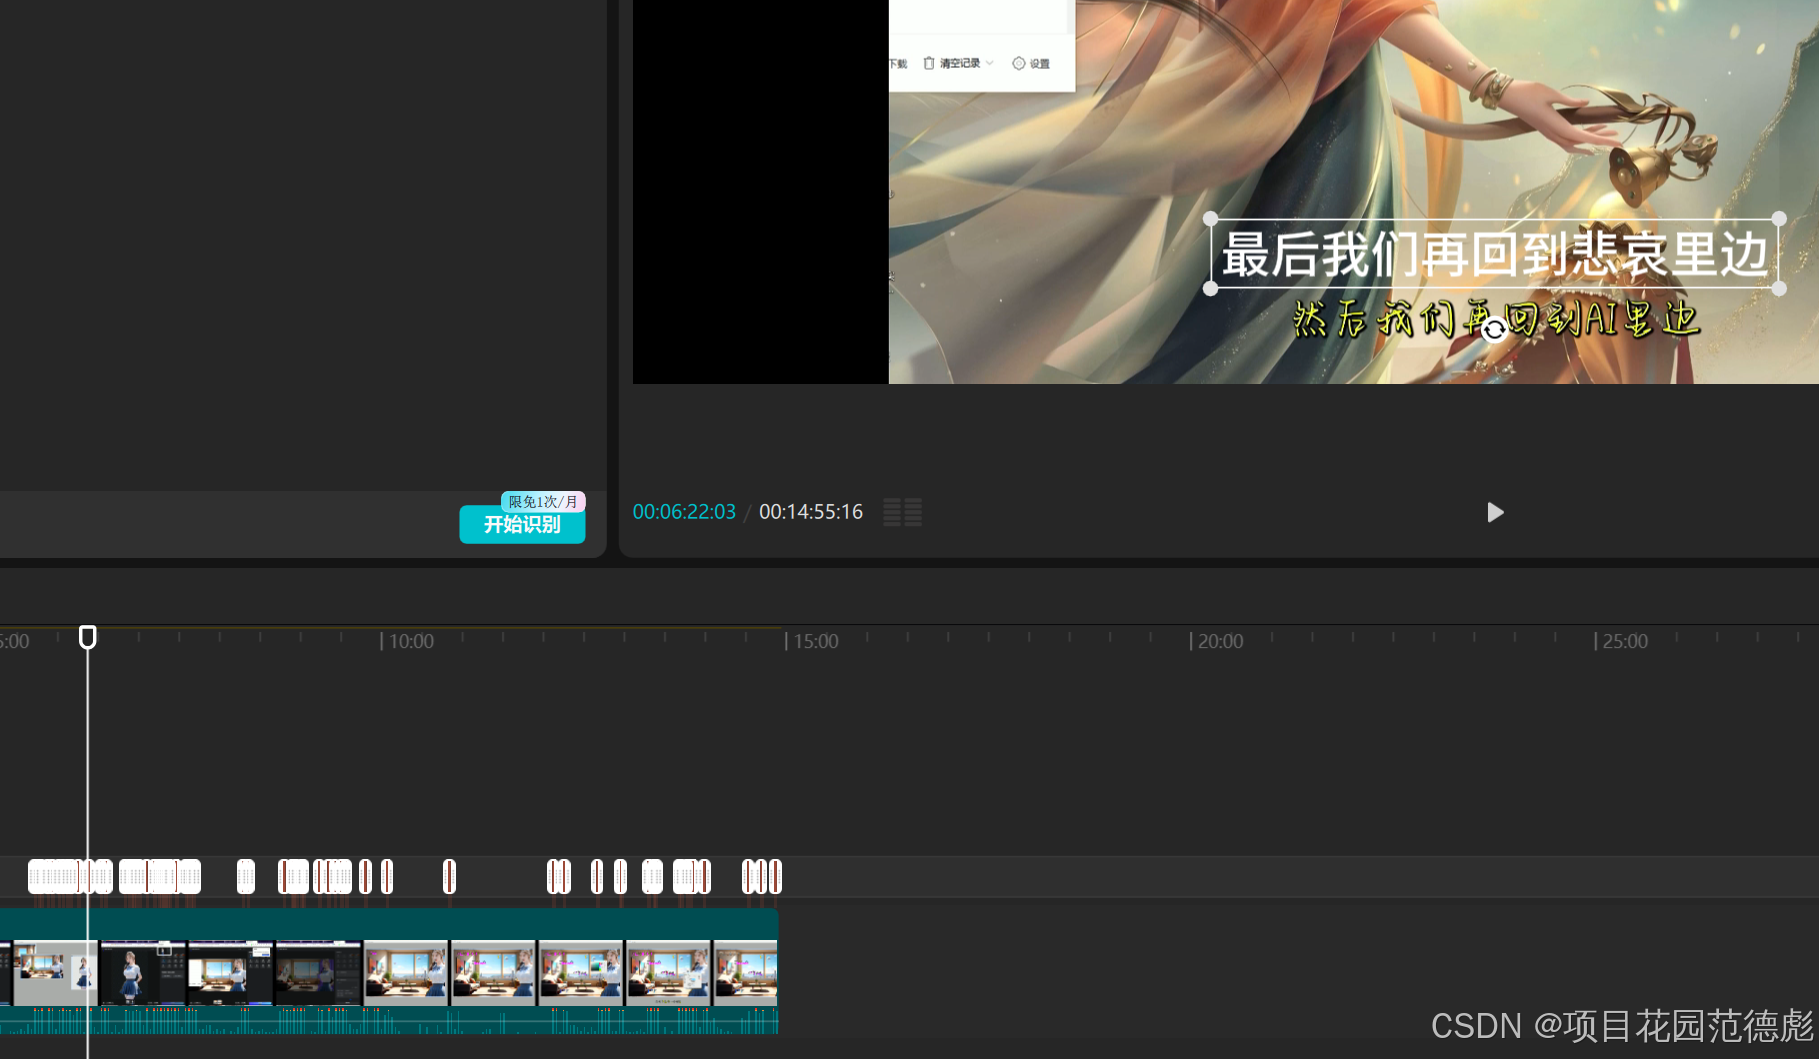Click the current timecode 00:06:22:03
Screen dimensions: 1819x1059
(684, 512)
